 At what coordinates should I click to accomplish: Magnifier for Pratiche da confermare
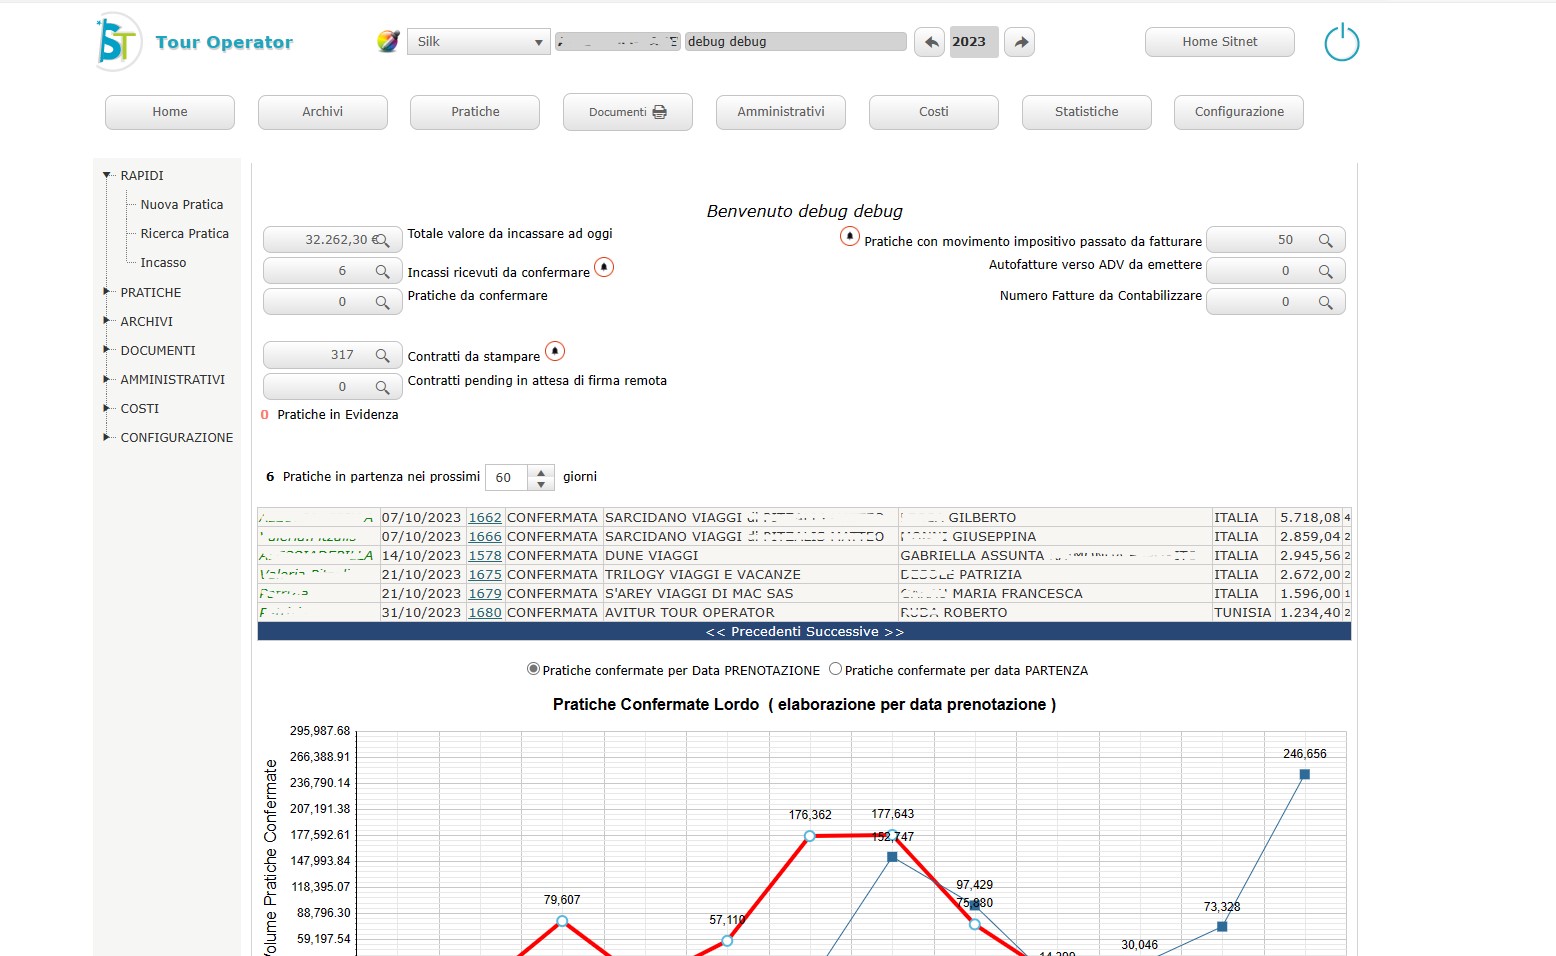(x=382, y=302)
